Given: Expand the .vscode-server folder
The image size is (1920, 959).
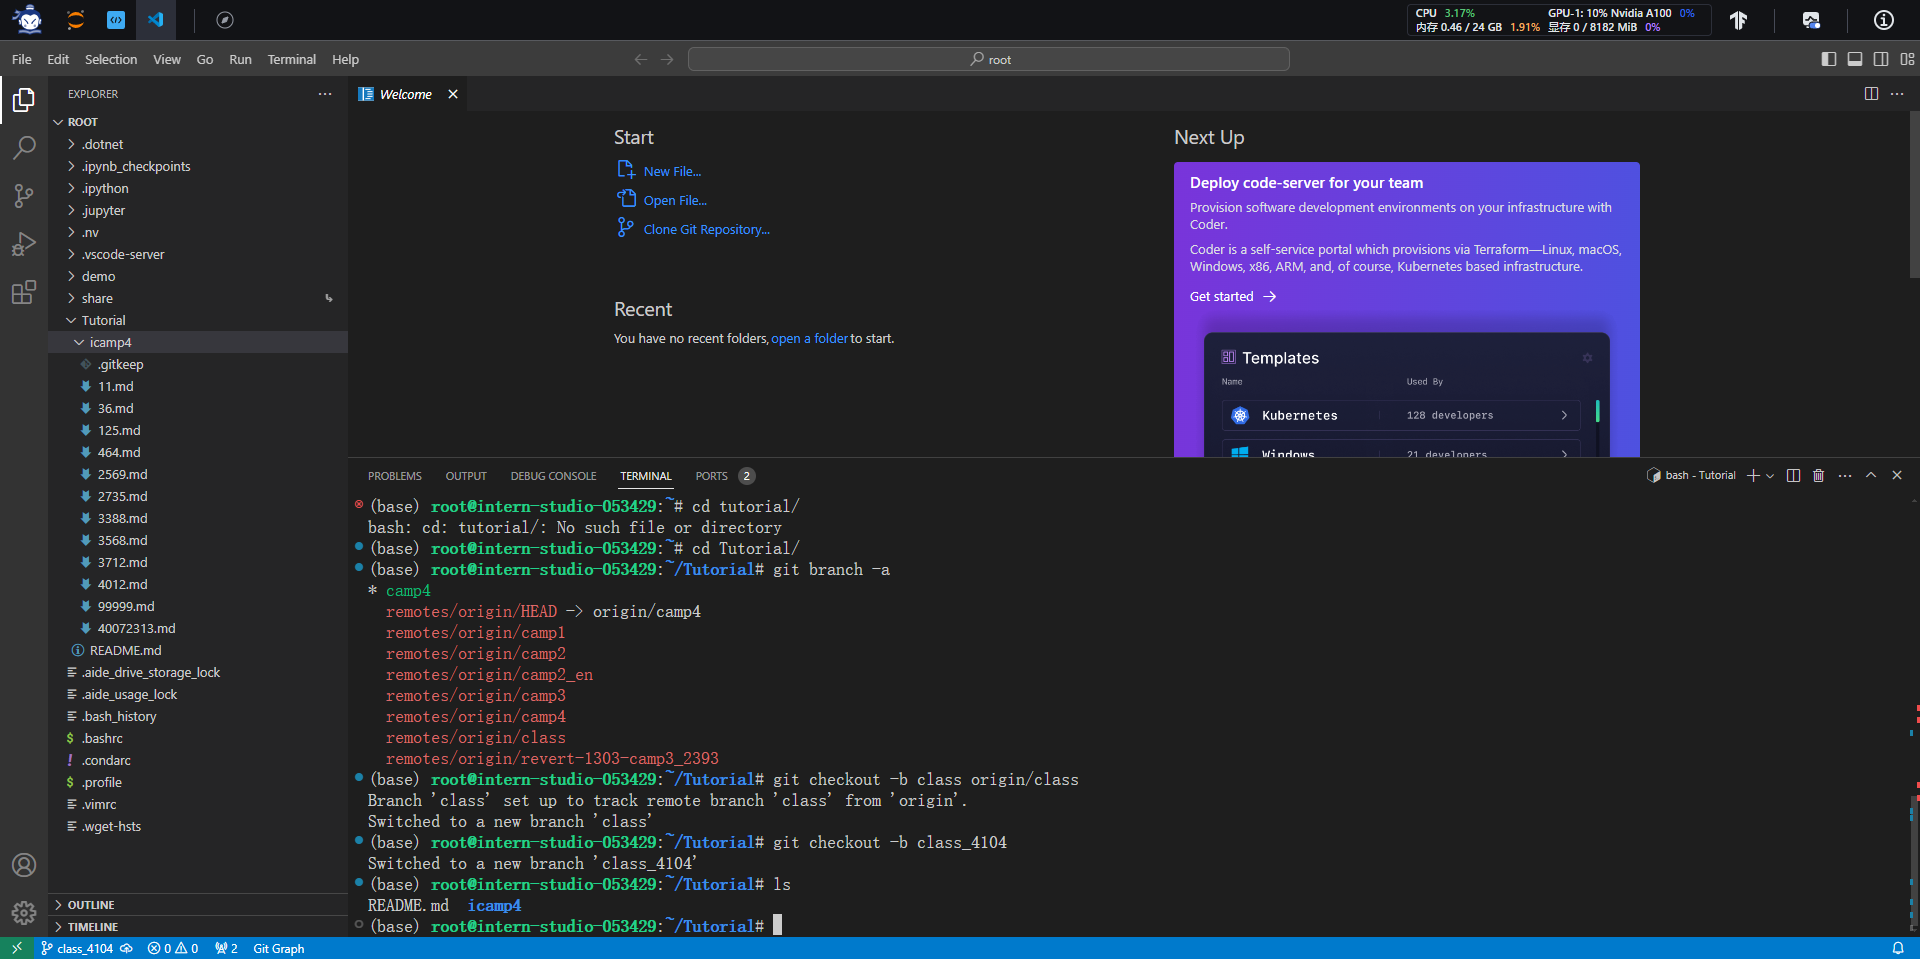Looking at the screenshot, I should pyautogui.click(x=198, y=254).
